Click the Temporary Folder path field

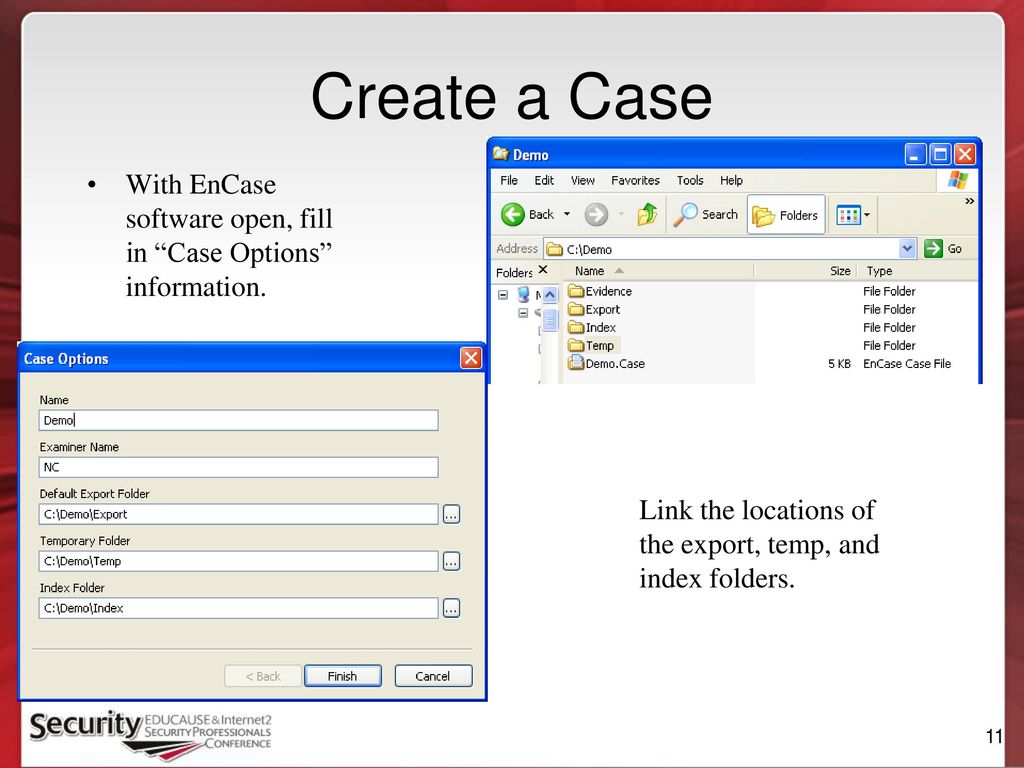click(x=238, y=561)
